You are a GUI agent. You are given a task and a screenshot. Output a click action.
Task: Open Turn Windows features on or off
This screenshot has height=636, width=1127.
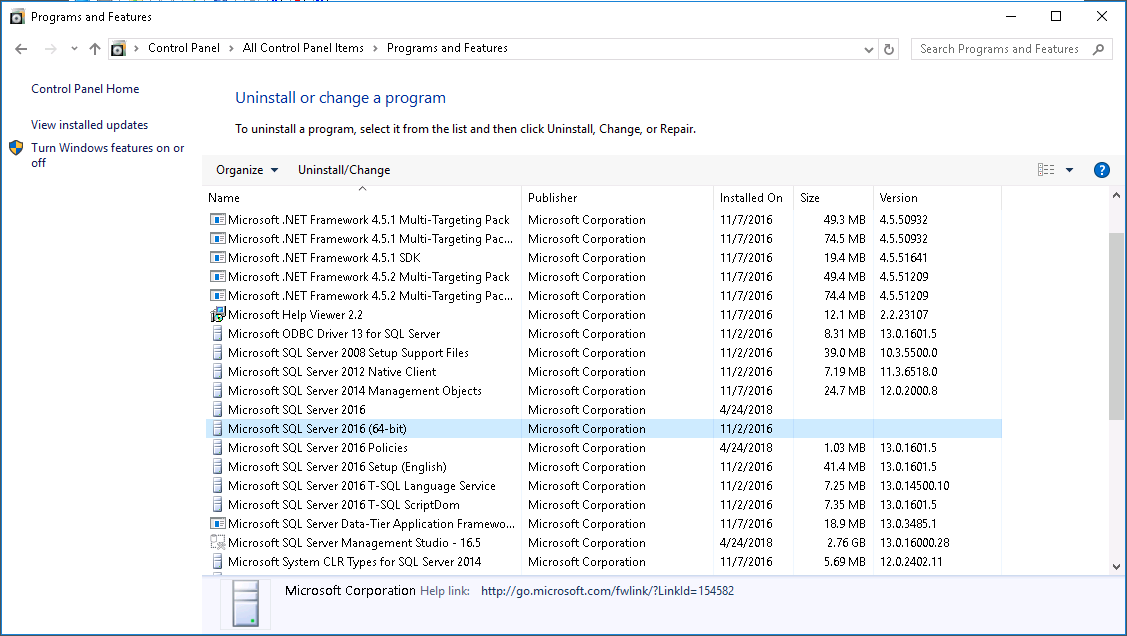(x=108, y=155)
